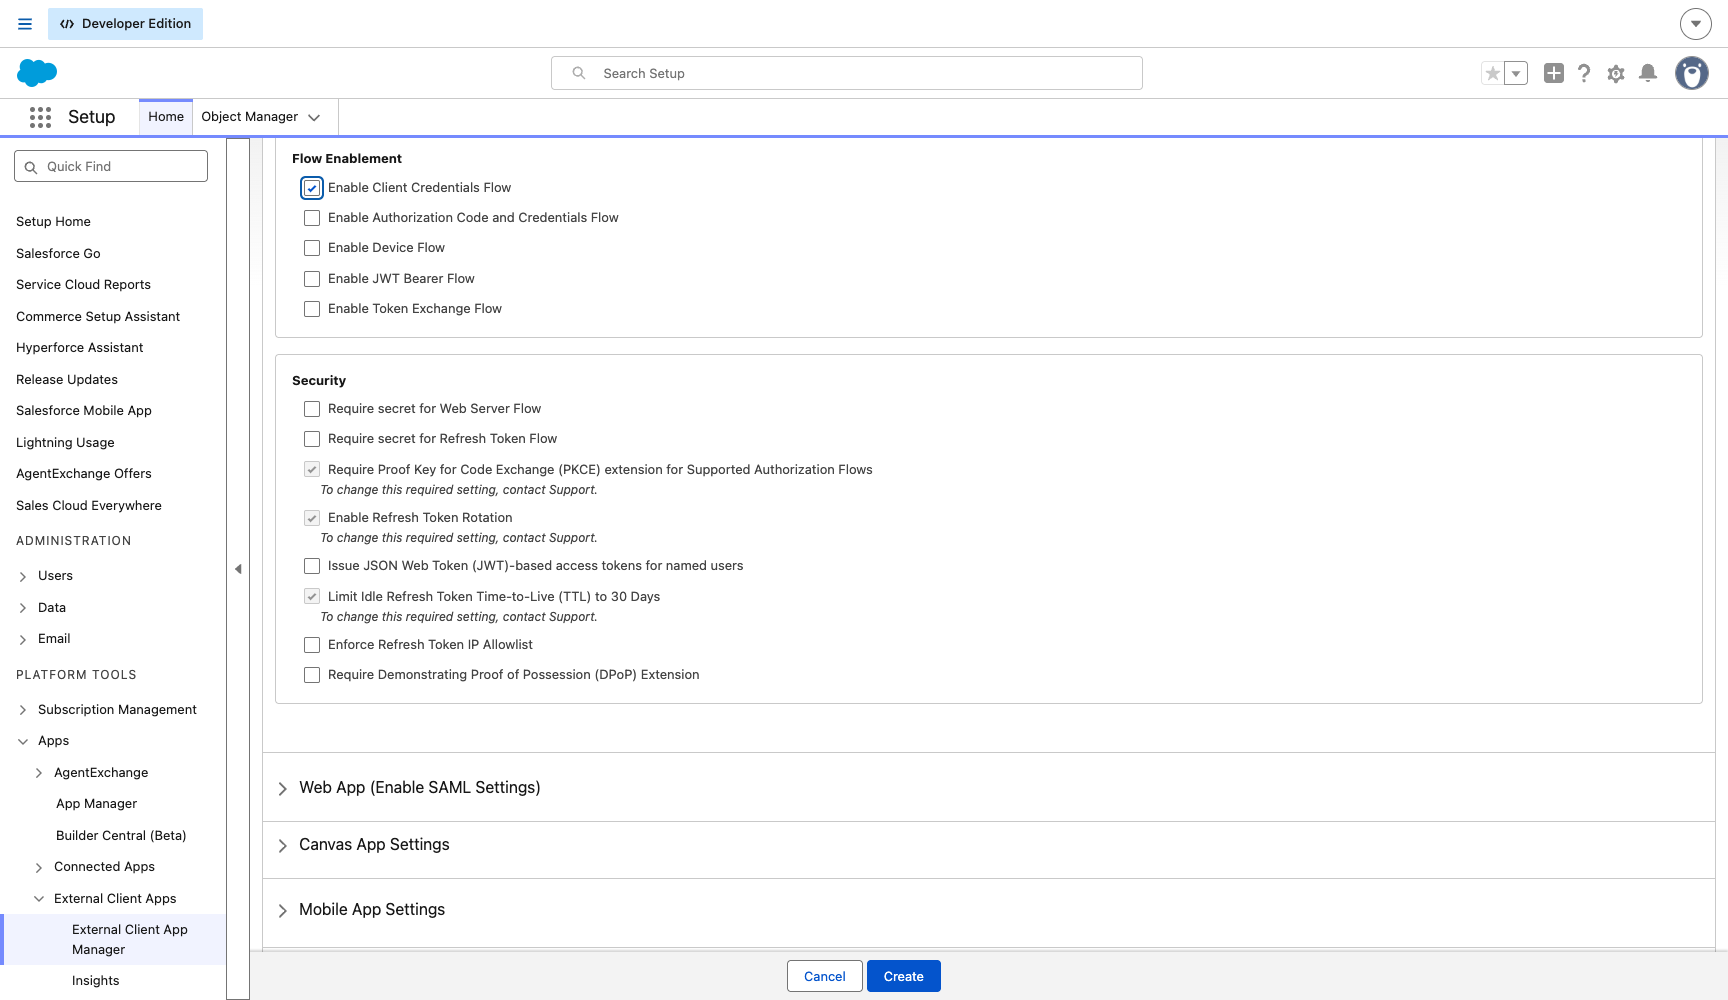Click the Quick Find input box
This screenshot has height=1000, width=1728.
111,166
